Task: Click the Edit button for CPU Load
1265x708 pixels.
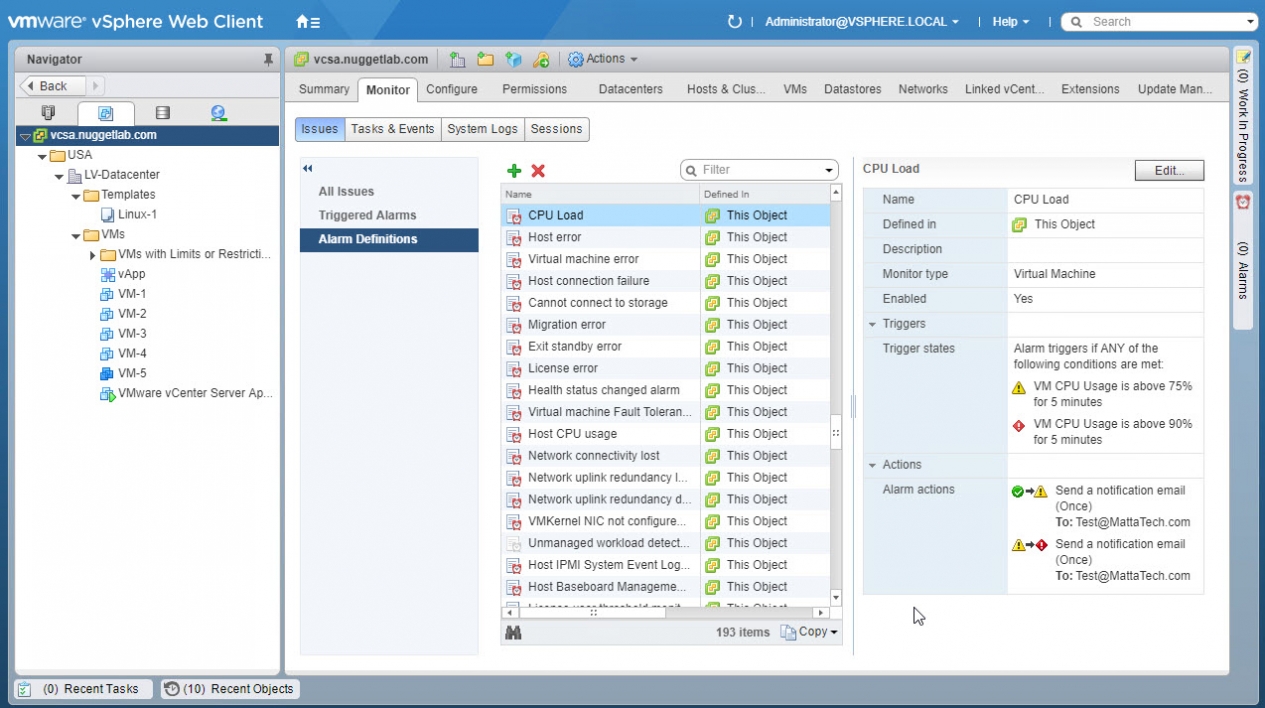Action: [1169, 170]
